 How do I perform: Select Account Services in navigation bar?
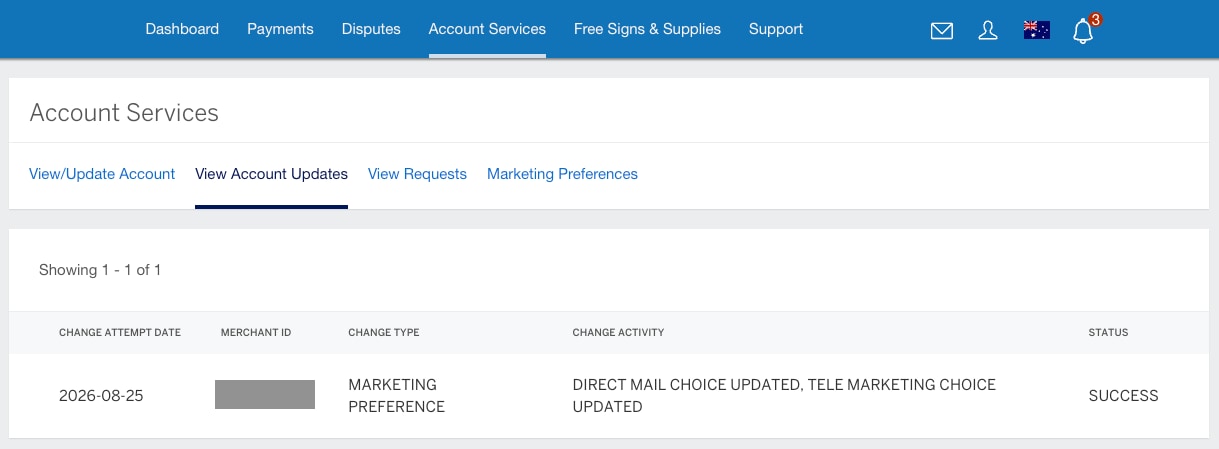point(487,29)
